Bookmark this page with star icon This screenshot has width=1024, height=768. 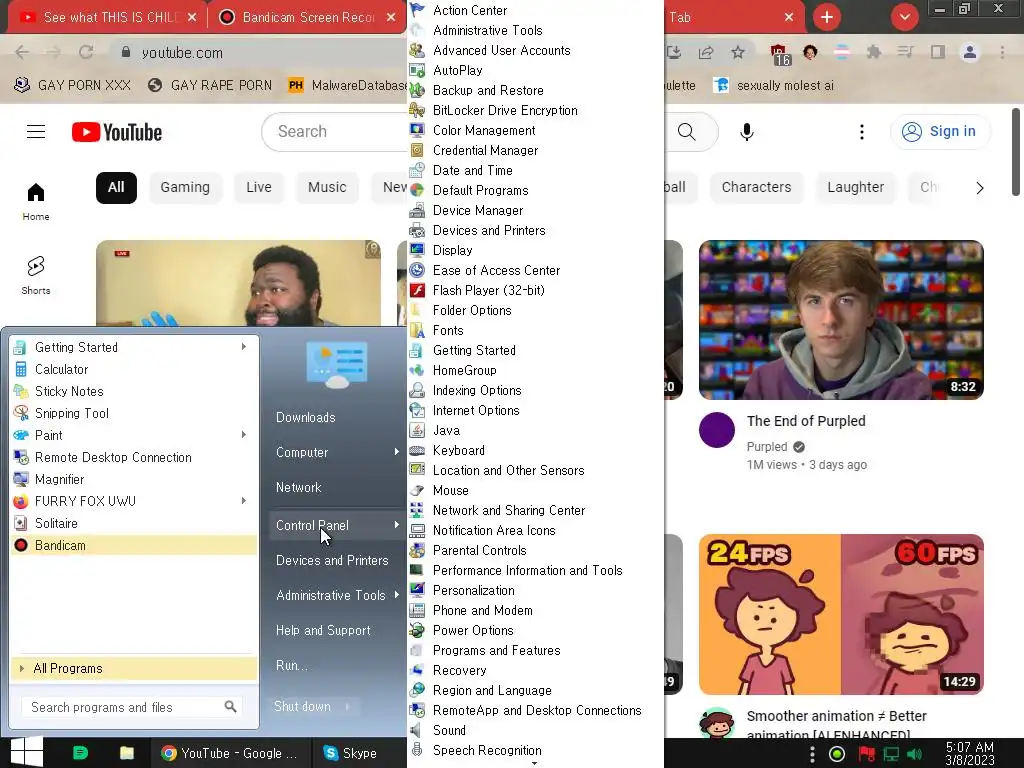tap(738, 52)
